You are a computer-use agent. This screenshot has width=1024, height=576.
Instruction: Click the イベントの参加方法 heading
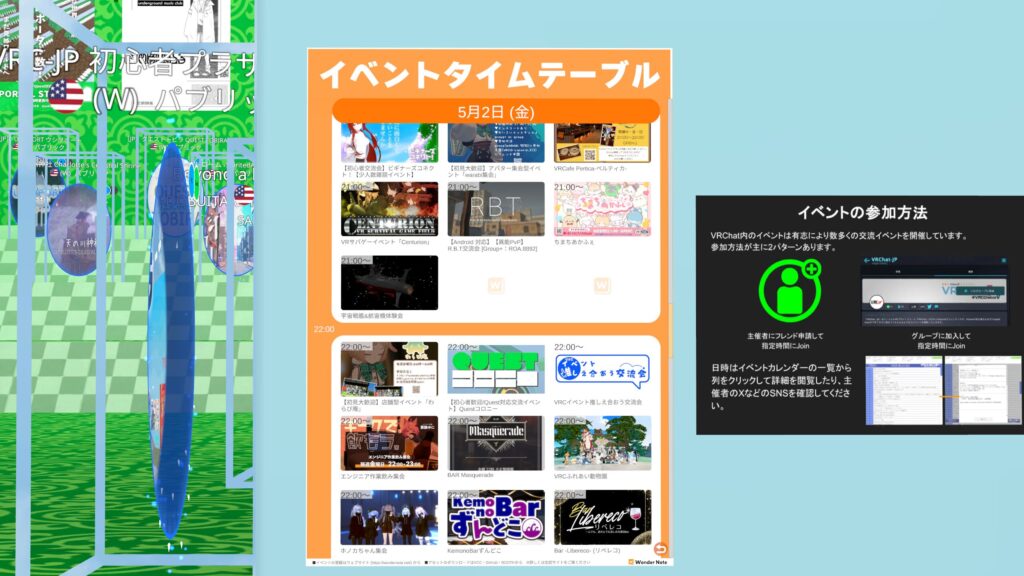[862, 213]
